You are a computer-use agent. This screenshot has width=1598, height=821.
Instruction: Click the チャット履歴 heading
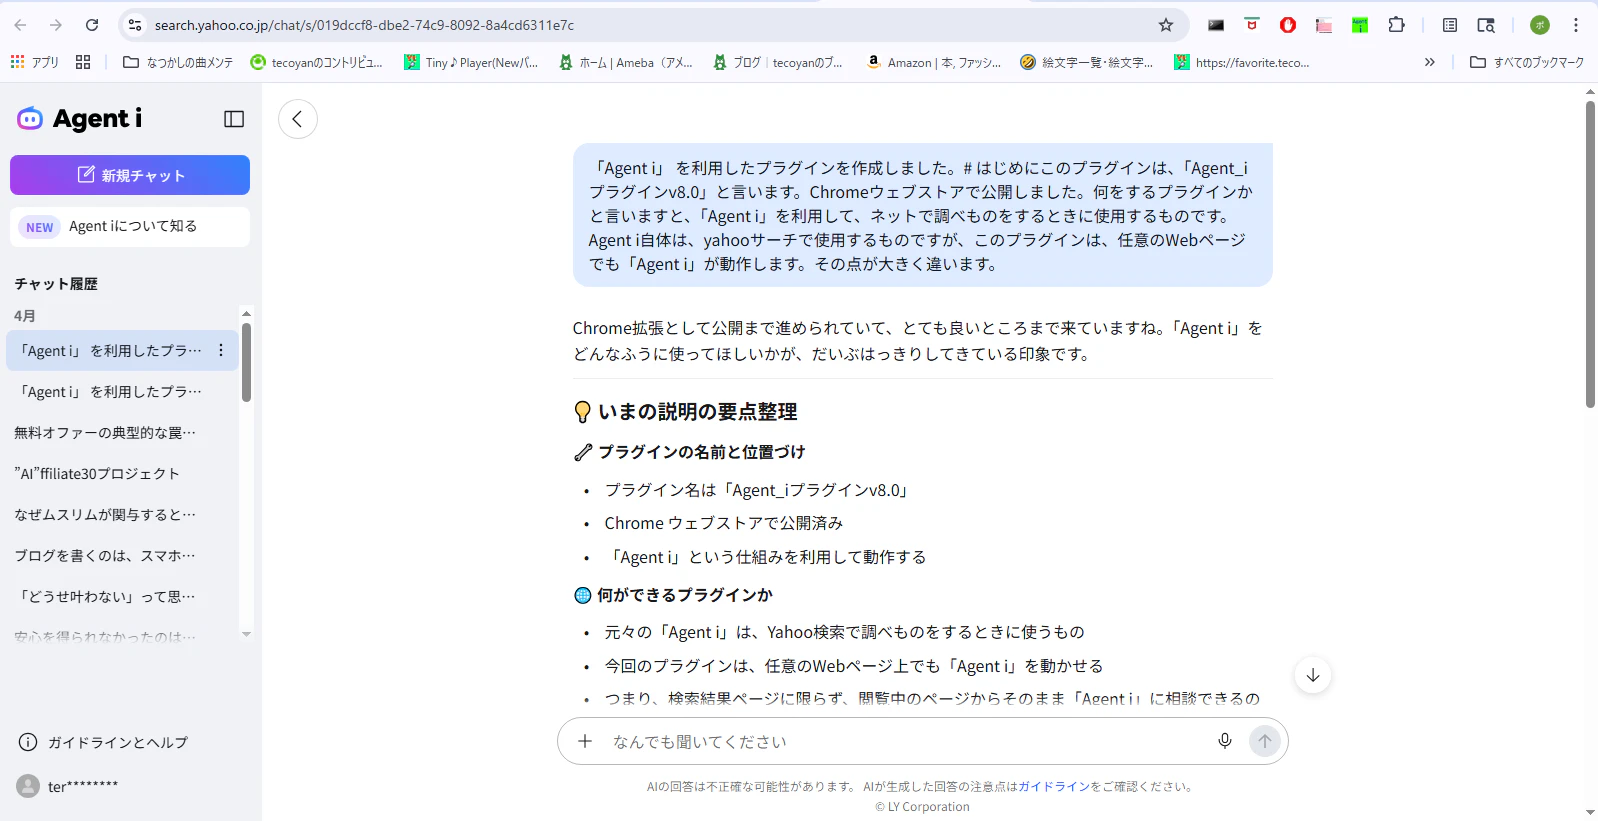coord(56,284)
